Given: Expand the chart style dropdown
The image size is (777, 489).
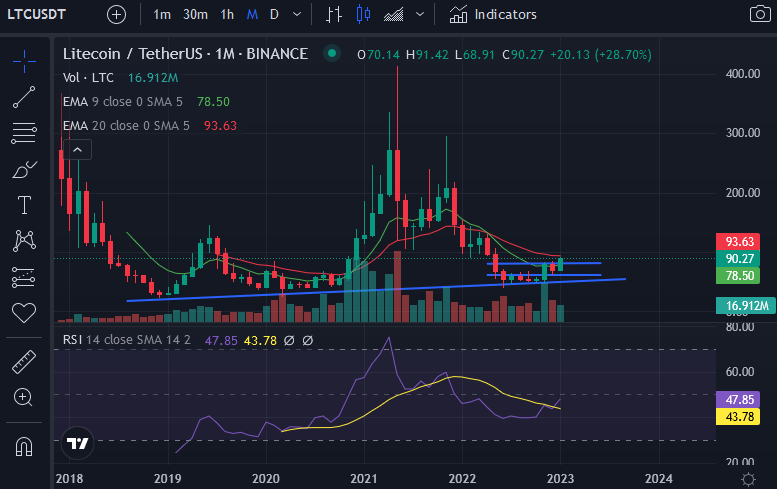Looking at the screenshot, I should click(x=420, y=14).
